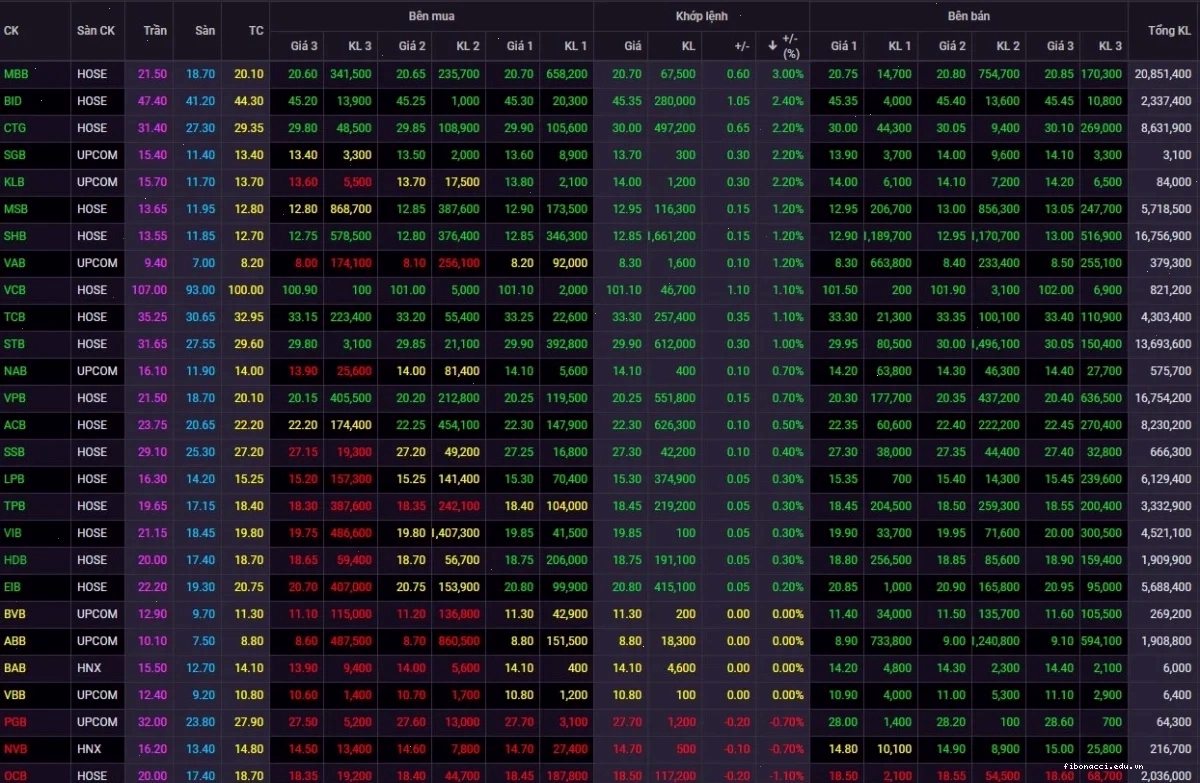Click BID matched volume 280,000
This screenshot has width=1200, height=783.
(673, 101)
